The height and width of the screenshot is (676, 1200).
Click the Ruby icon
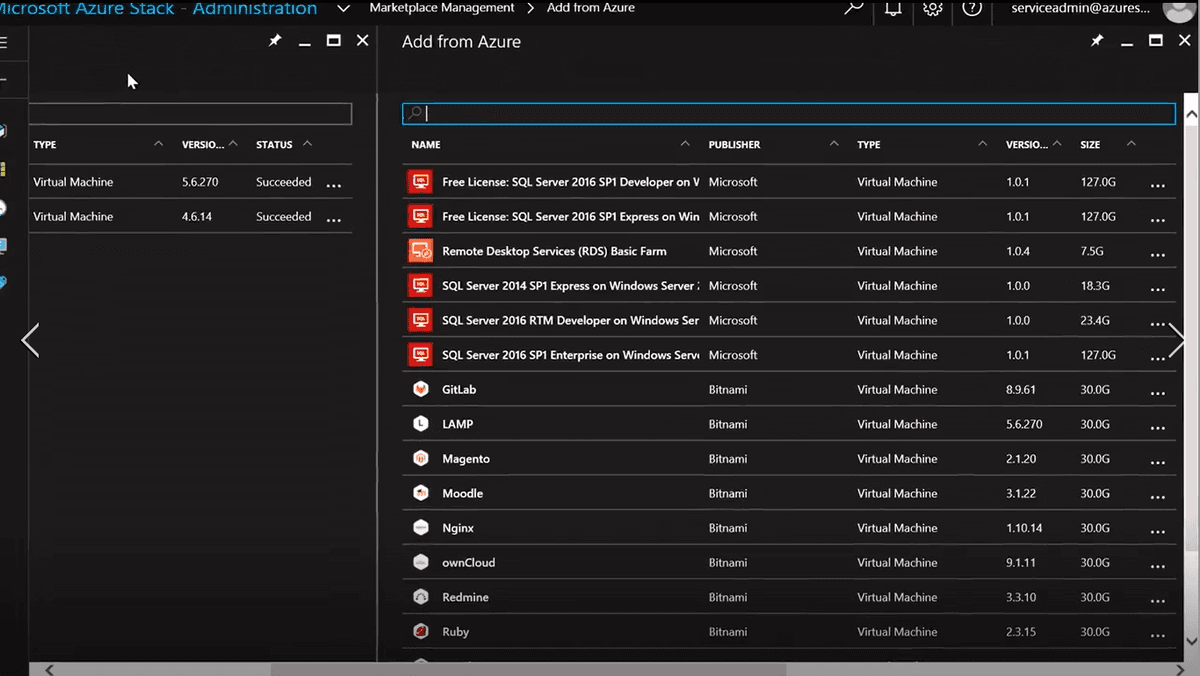pos(421,632)
